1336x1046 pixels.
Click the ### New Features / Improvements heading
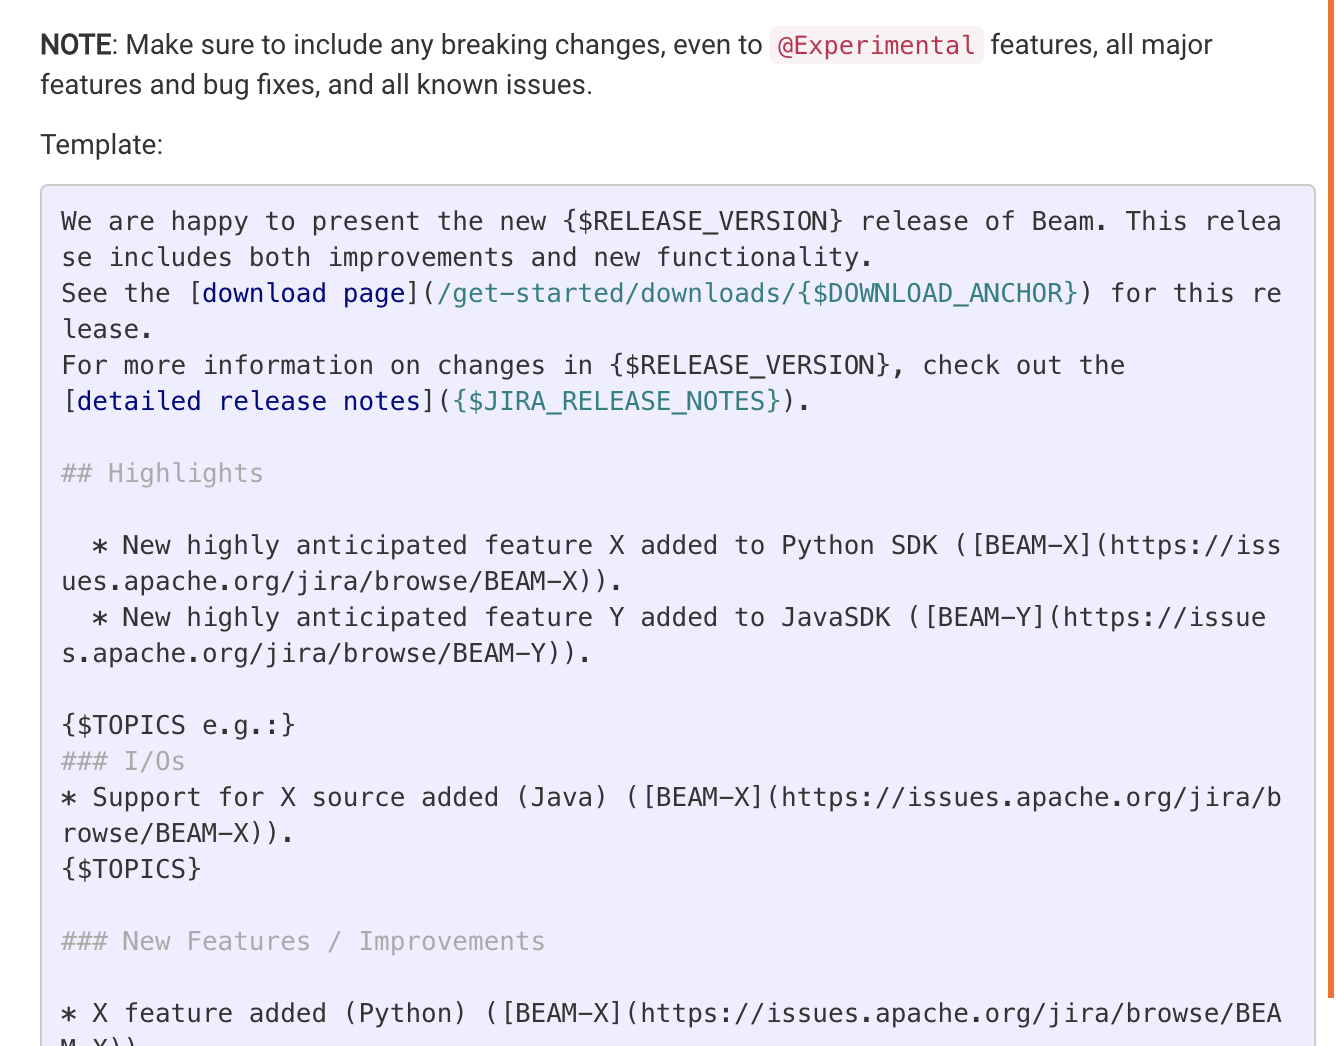pyautogui.click(x=303, y=941)
